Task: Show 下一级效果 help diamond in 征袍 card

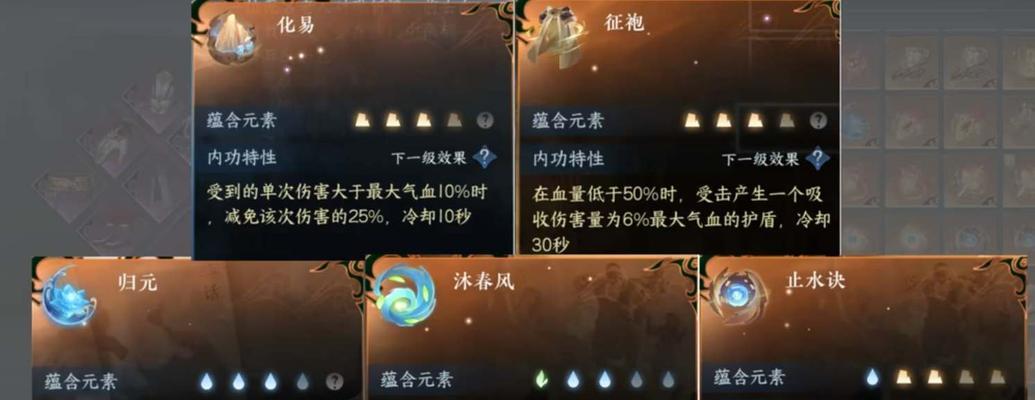Action: [x=817, y=158]
